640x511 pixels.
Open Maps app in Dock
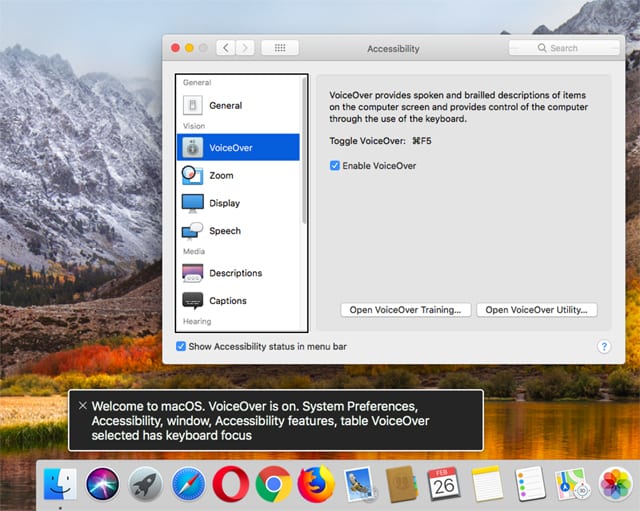572,484
